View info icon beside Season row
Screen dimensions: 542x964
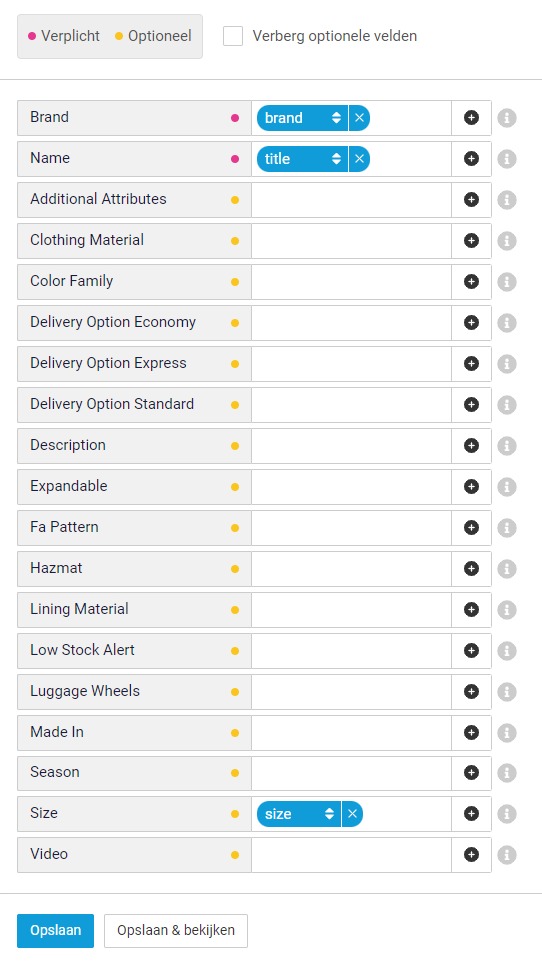coord(507,773)
